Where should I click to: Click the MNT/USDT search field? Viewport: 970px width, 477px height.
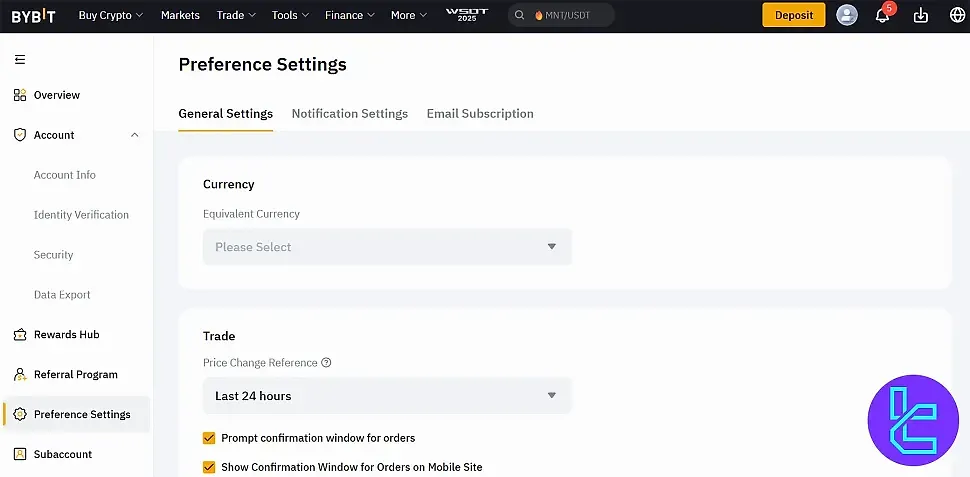coord(560,15)
